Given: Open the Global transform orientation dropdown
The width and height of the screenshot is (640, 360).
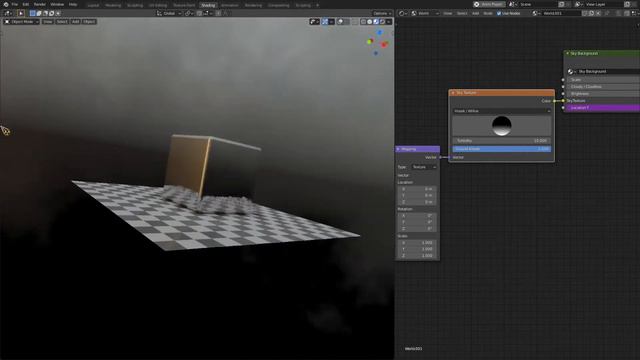Looking at the screenshot, I should point(169,13).
